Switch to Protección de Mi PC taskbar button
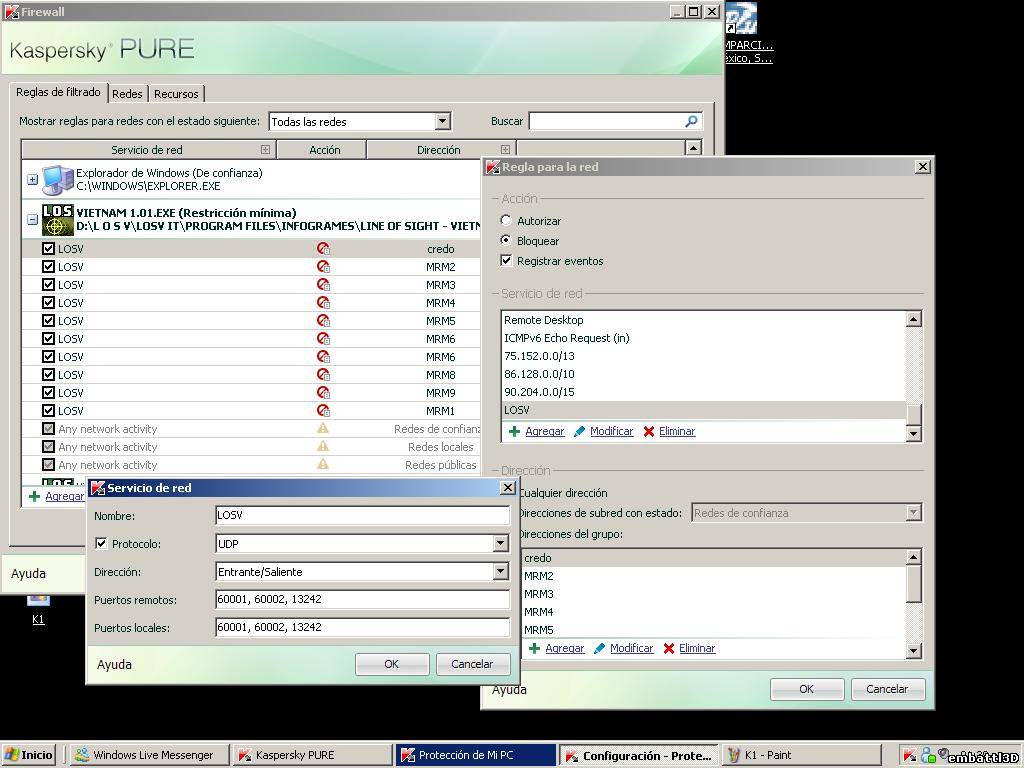1024x768 pixels. tap(476, 755)
